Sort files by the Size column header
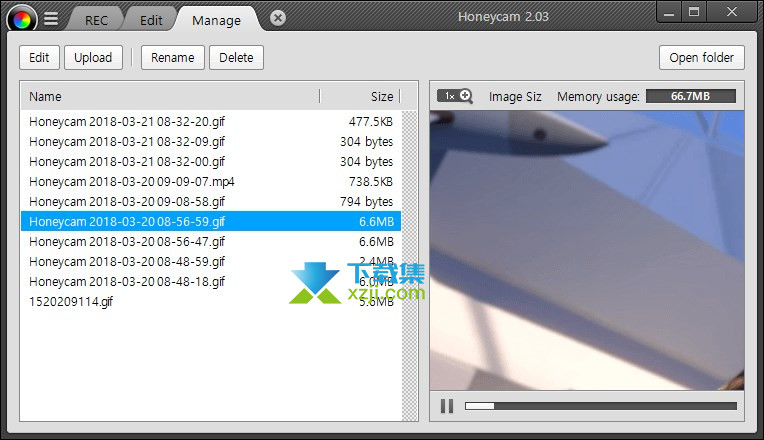Viewport: 764px width, 440px height. pos(361,96)
